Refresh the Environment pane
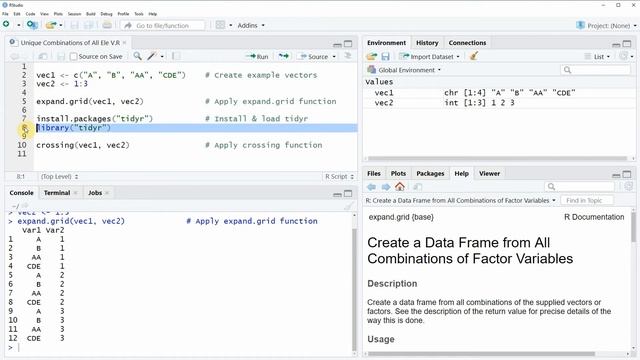Viewport: 640px width, 360px height. [623, 56]
